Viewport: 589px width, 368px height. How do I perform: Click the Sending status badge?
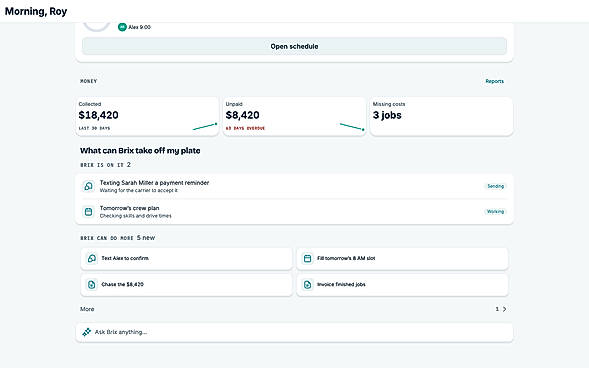point(495,186)
